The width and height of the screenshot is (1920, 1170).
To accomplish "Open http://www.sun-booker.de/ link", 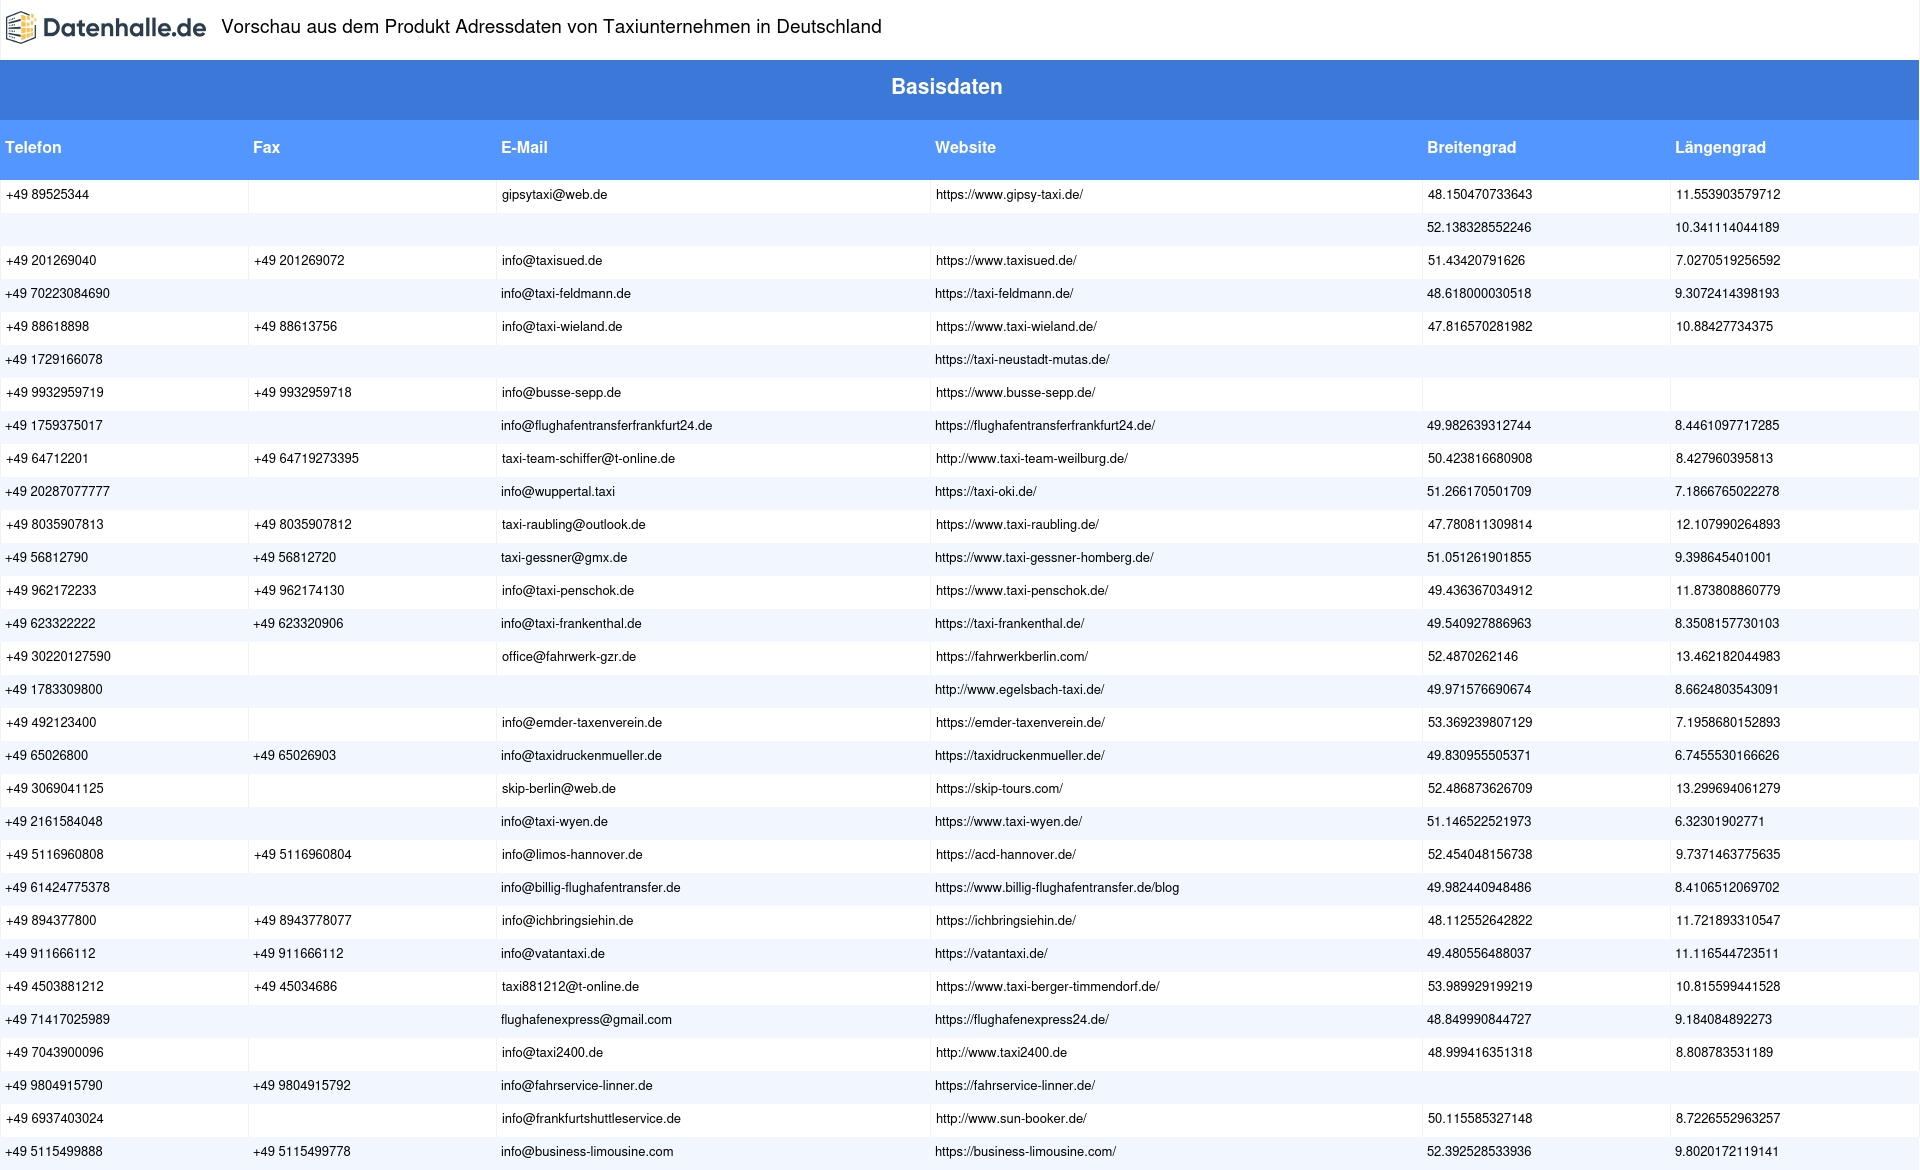I will 1011,1119.
